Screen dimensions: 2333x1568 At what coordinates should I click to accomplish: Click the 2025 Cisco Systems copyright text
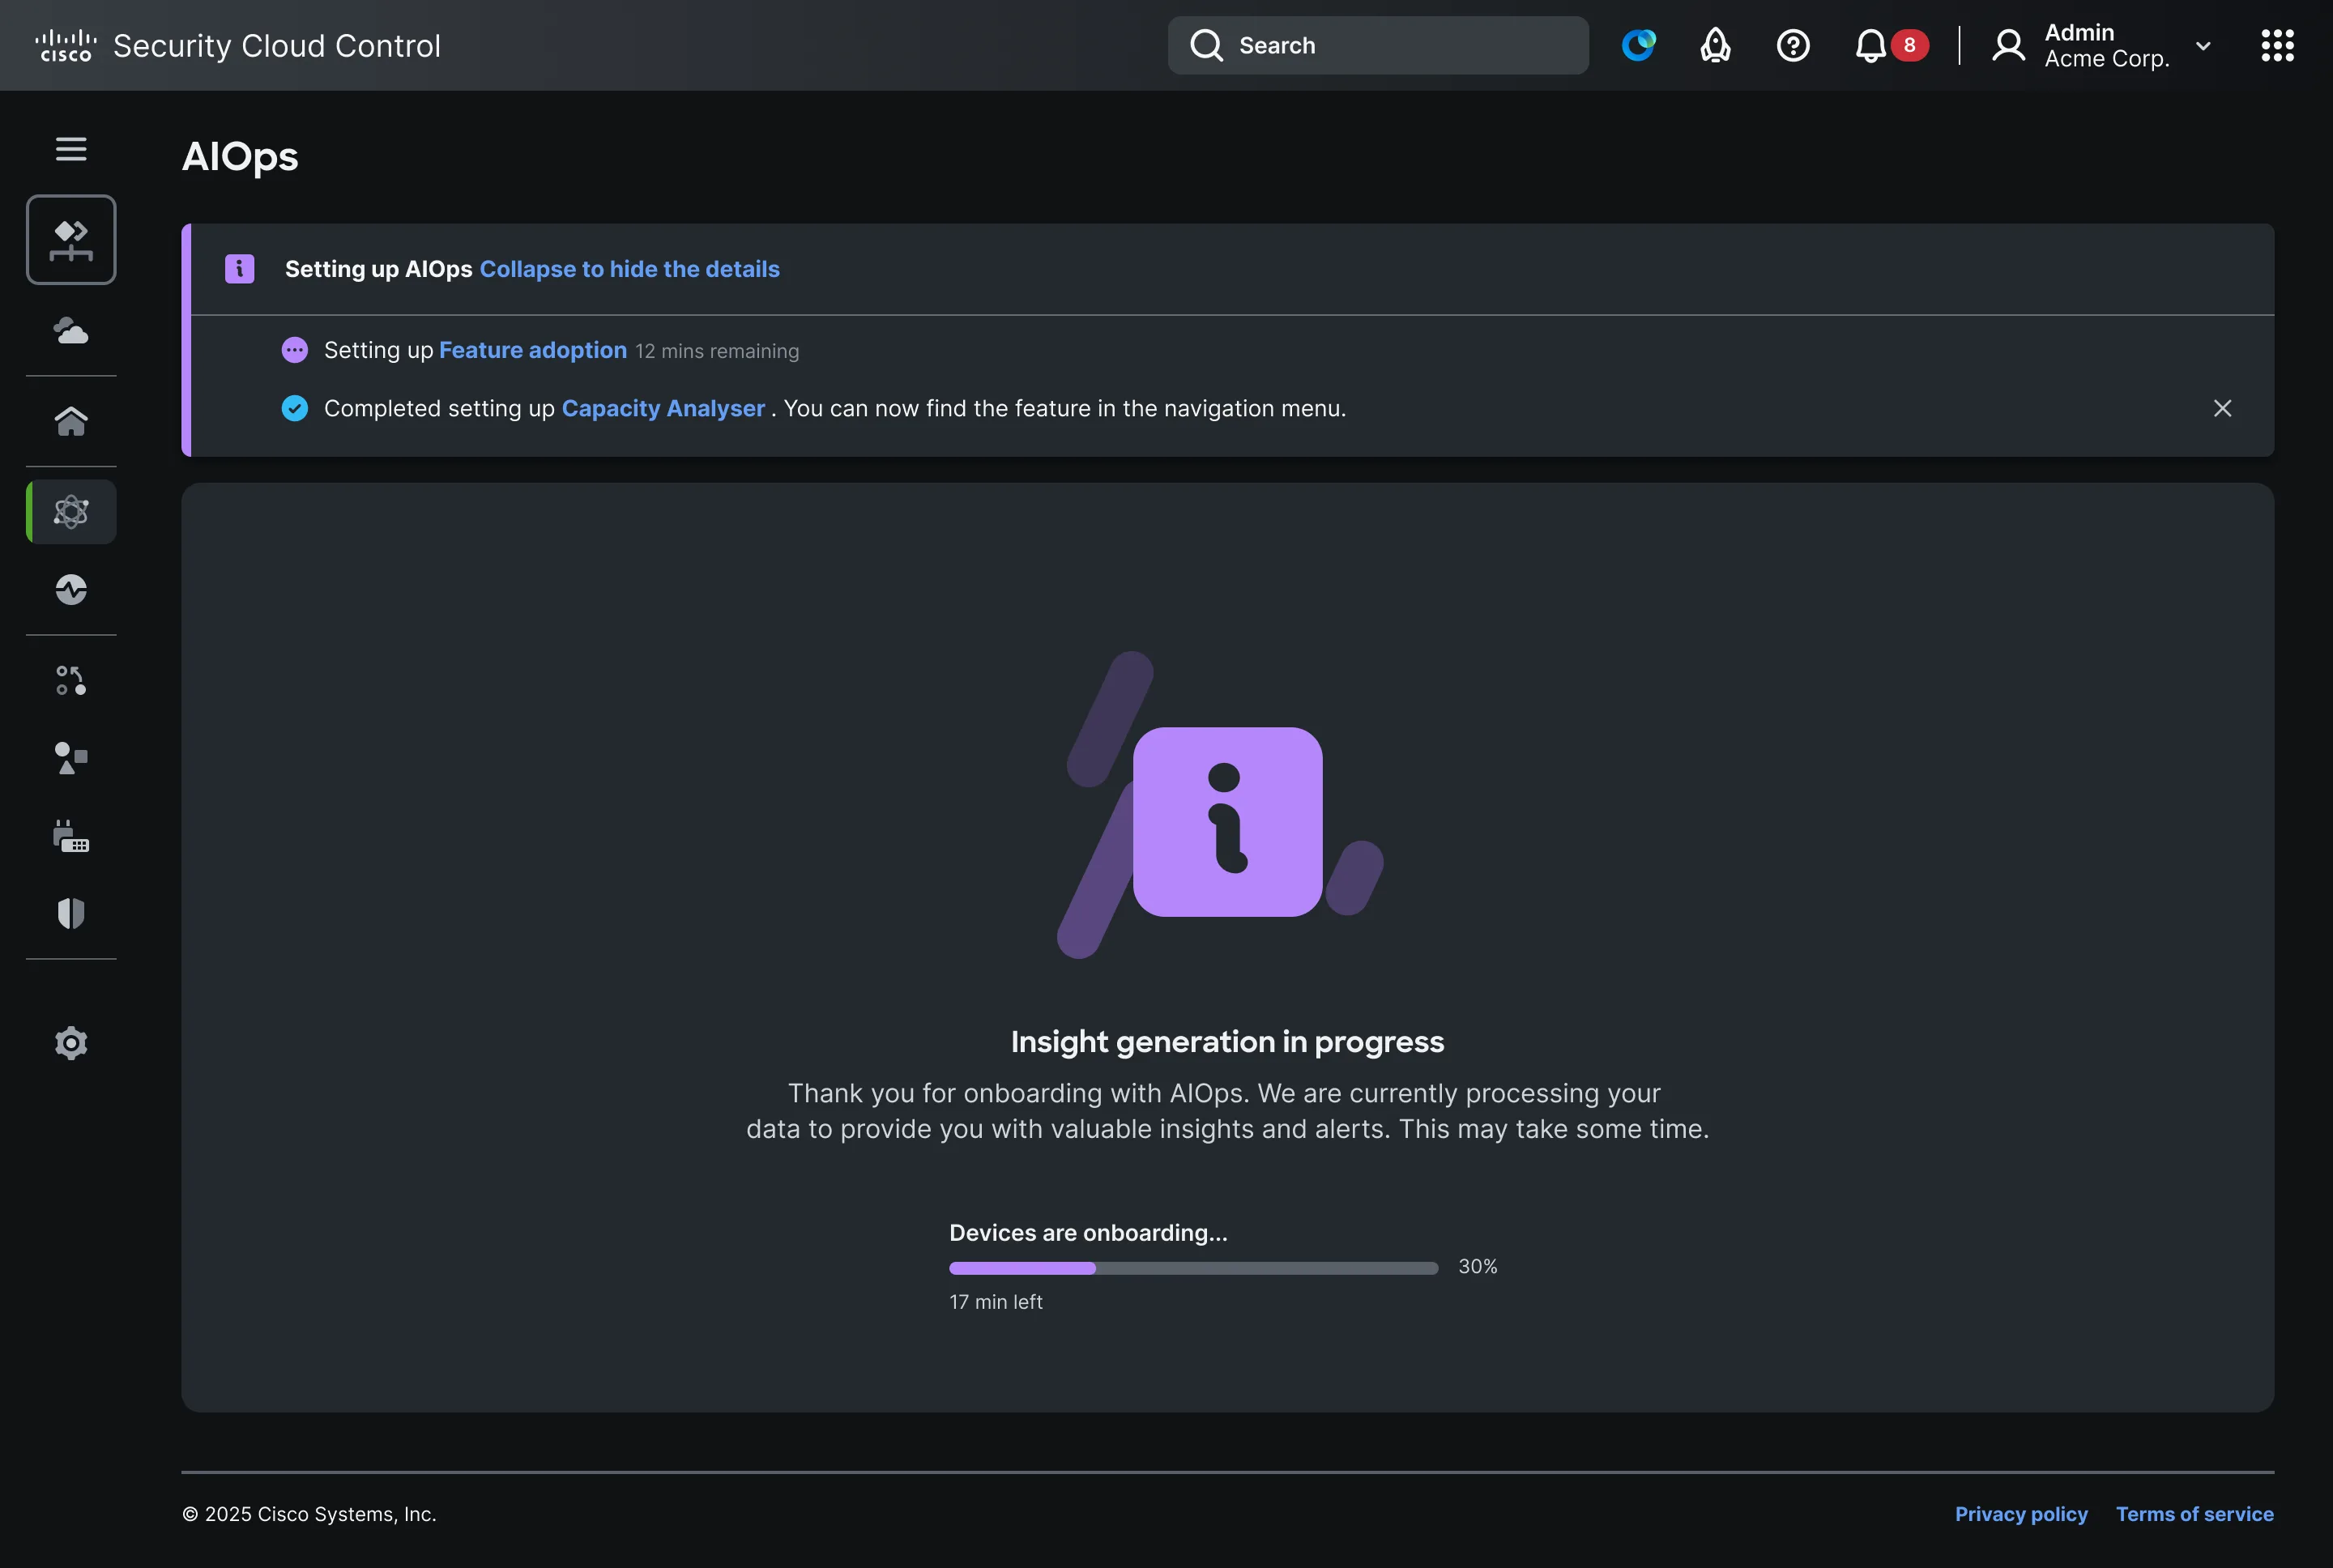pyautogui.click(x=309, y=1514)
